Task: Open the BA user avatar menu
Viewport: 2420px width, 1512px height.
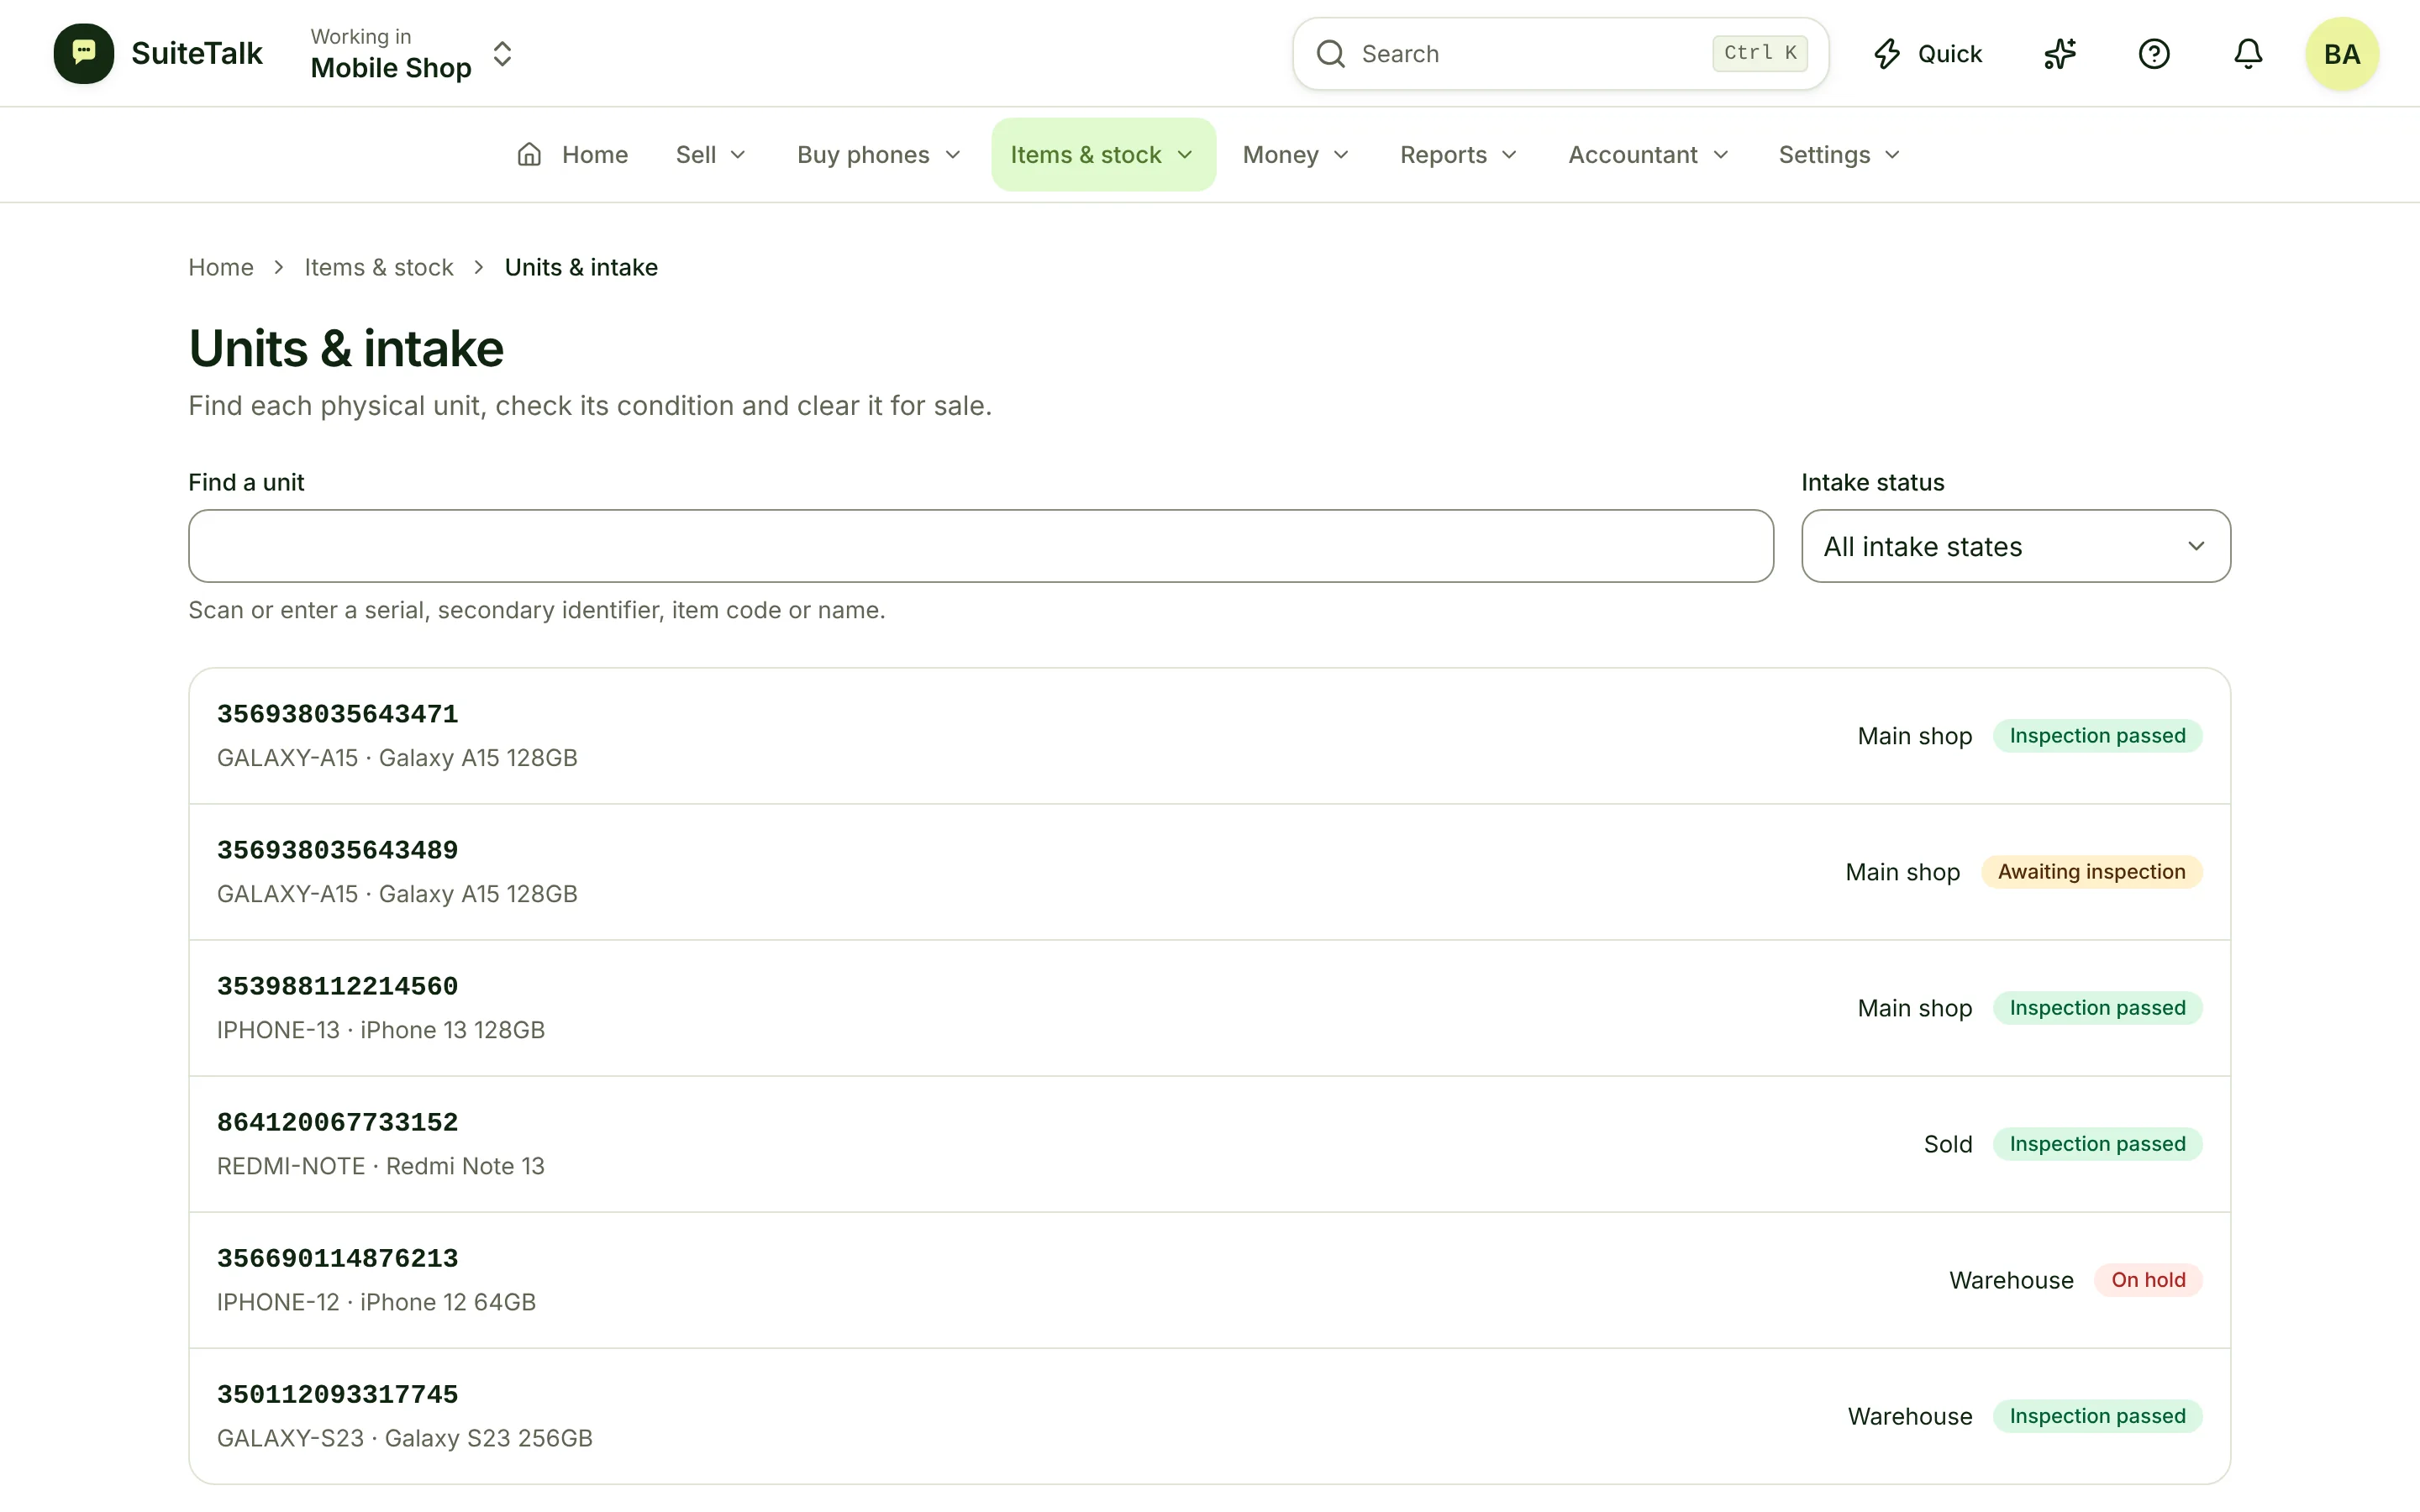Action: coord(2342,54)
